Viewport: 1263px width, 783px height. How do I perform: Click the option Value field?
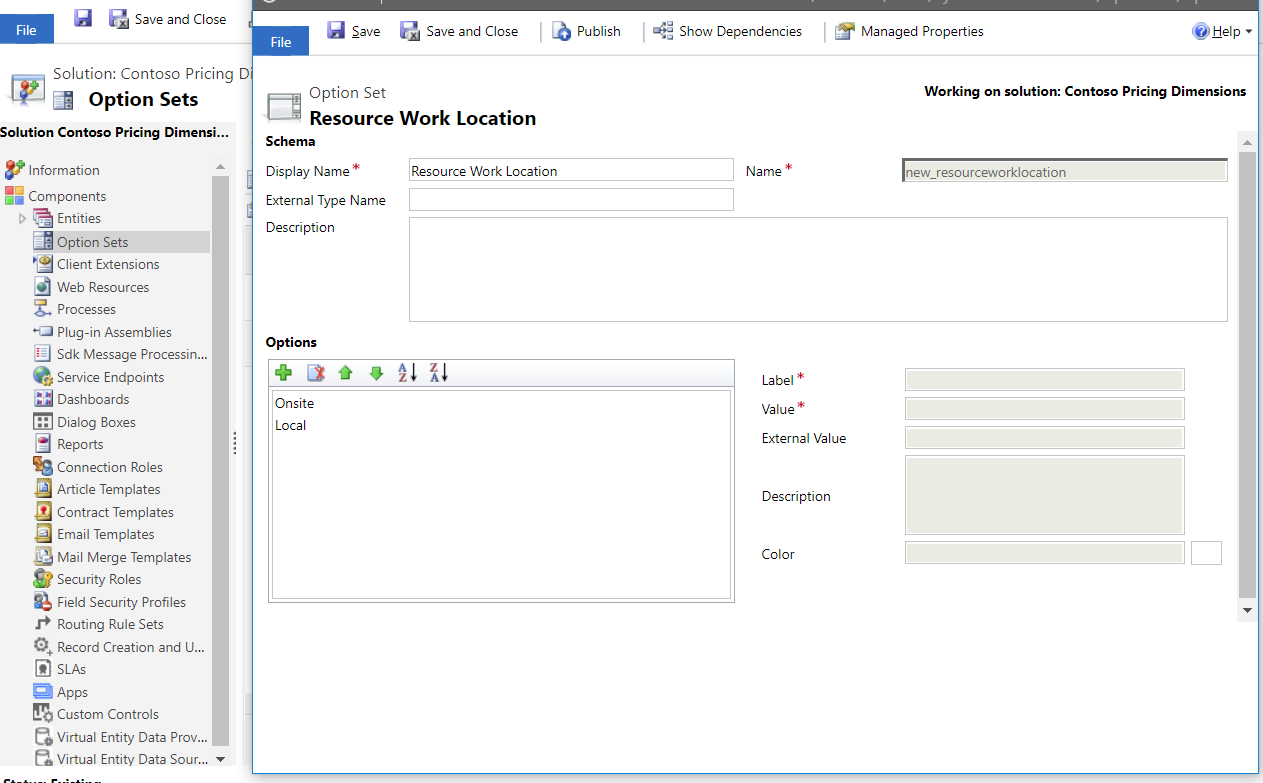1044,408
